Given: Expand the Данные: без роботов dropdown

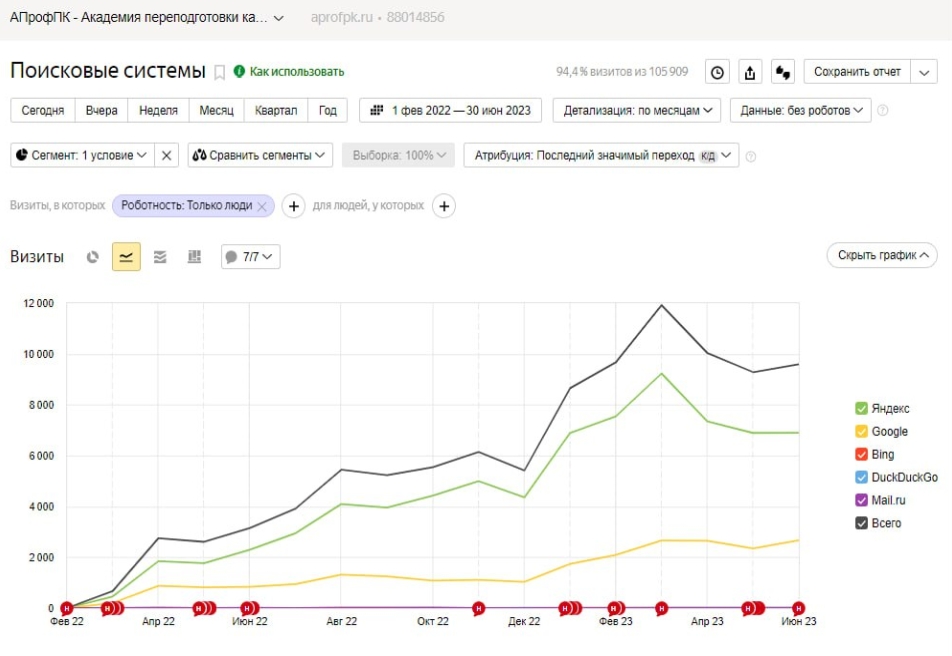Looking at the screenshot, I should pos(801,110).
